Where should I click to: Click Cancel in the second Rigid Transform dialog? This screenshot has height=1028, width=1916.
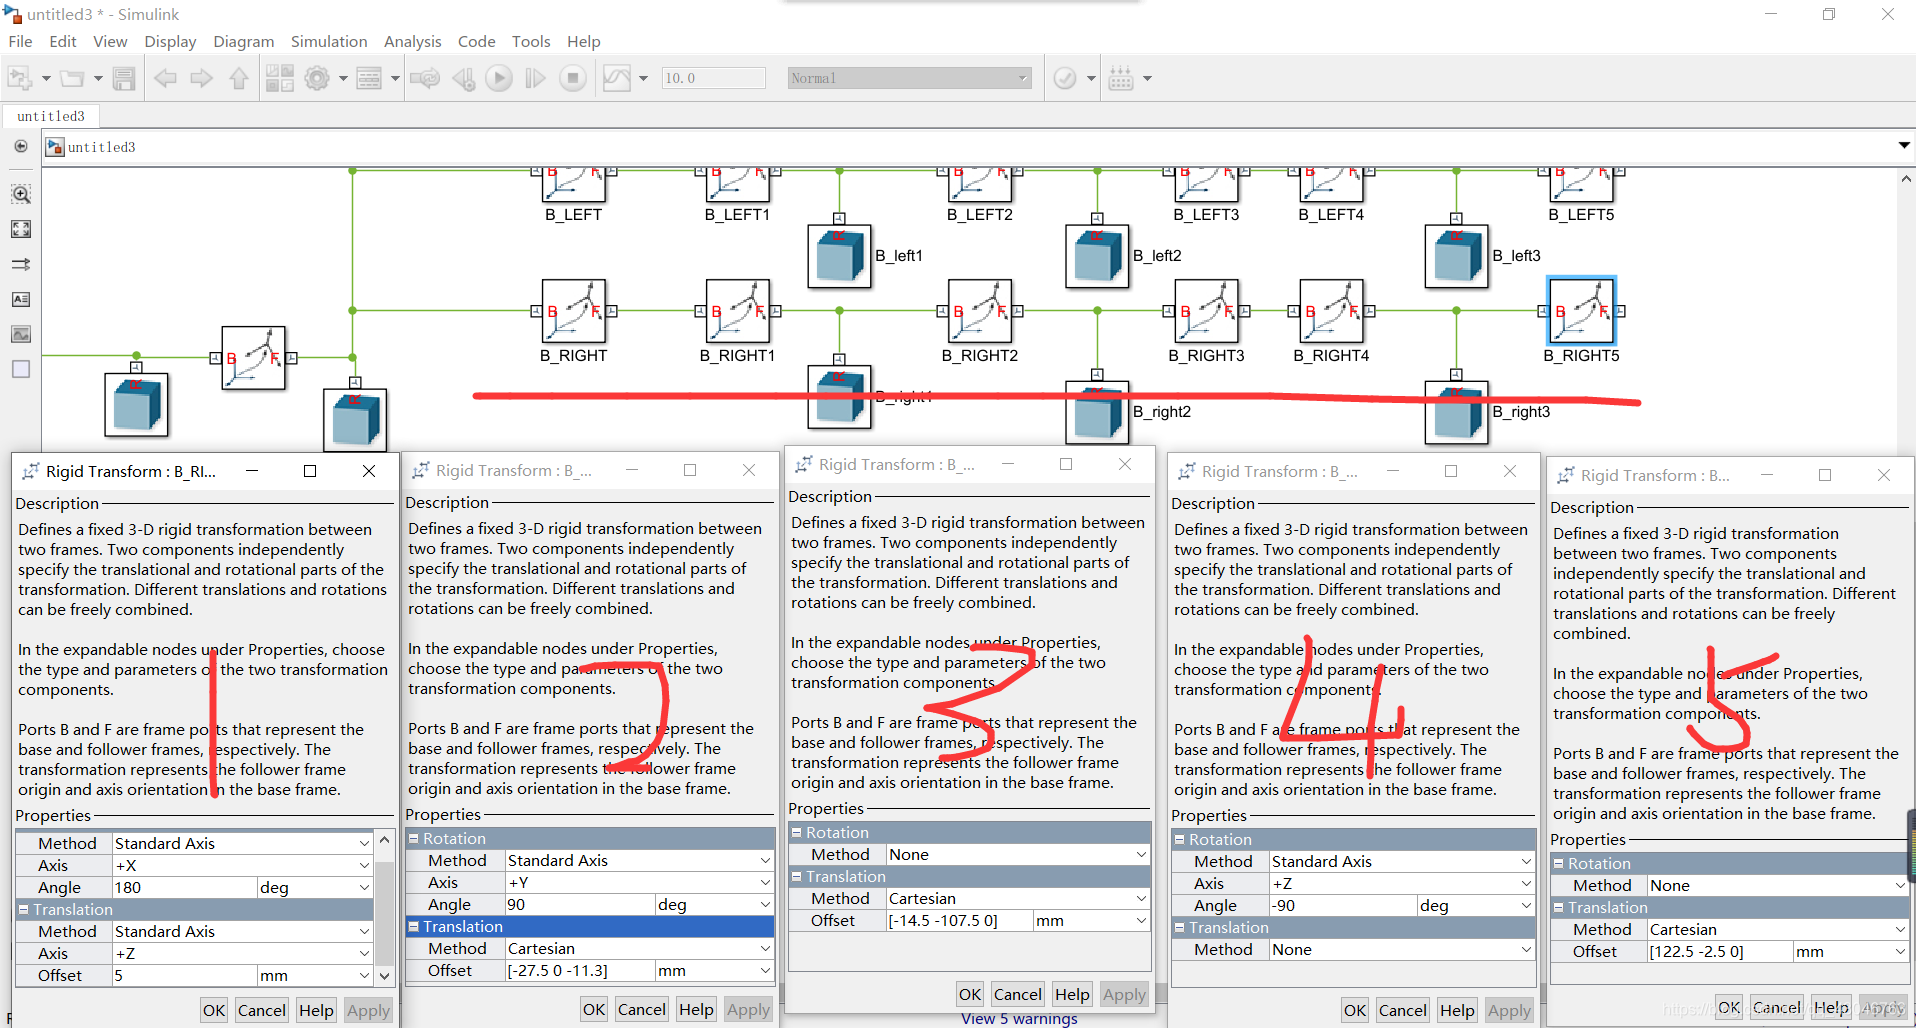641,1009
